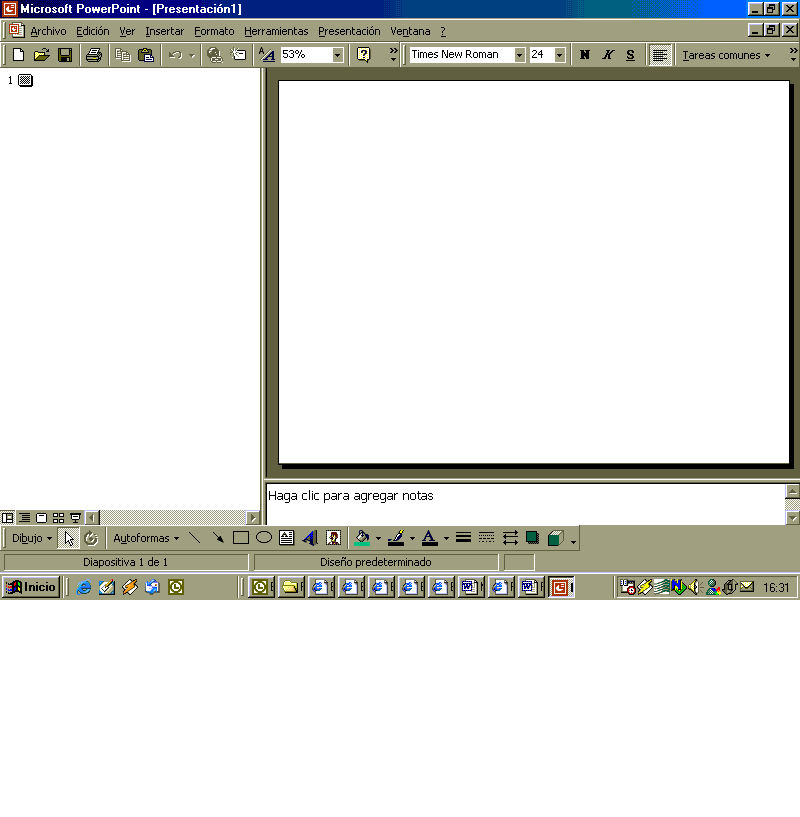This screenshot has width=800, height=817.
Task: Start Slide Show with view button
Action: click(75, 518)
